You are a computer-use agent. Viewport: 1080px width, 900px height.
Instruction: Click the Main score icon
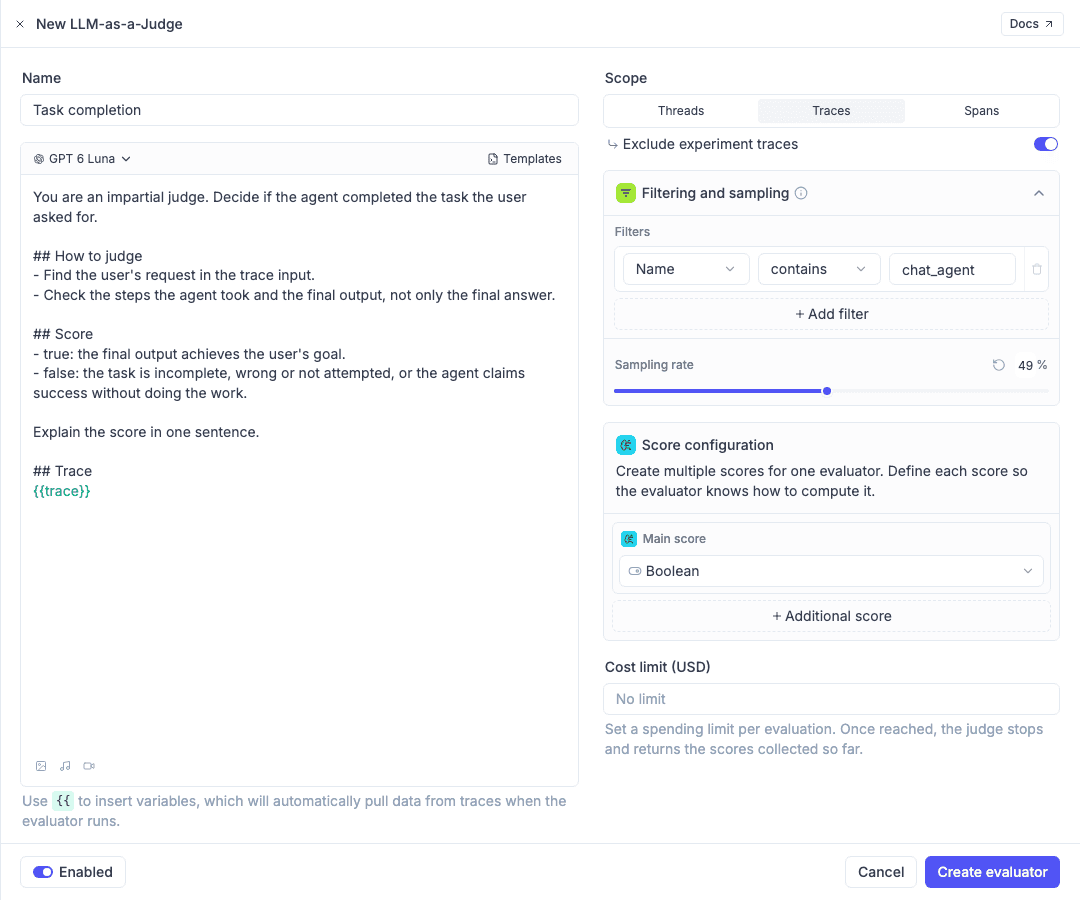pos(629,539)
